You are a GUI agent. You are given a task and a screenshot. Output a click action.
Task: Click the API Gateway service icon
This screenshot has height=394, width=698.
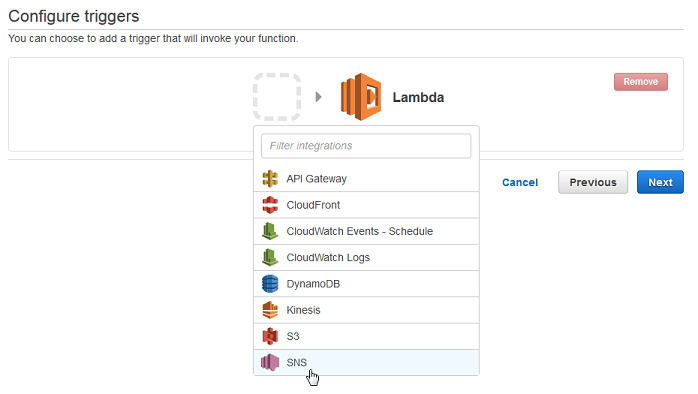[270, 179]
